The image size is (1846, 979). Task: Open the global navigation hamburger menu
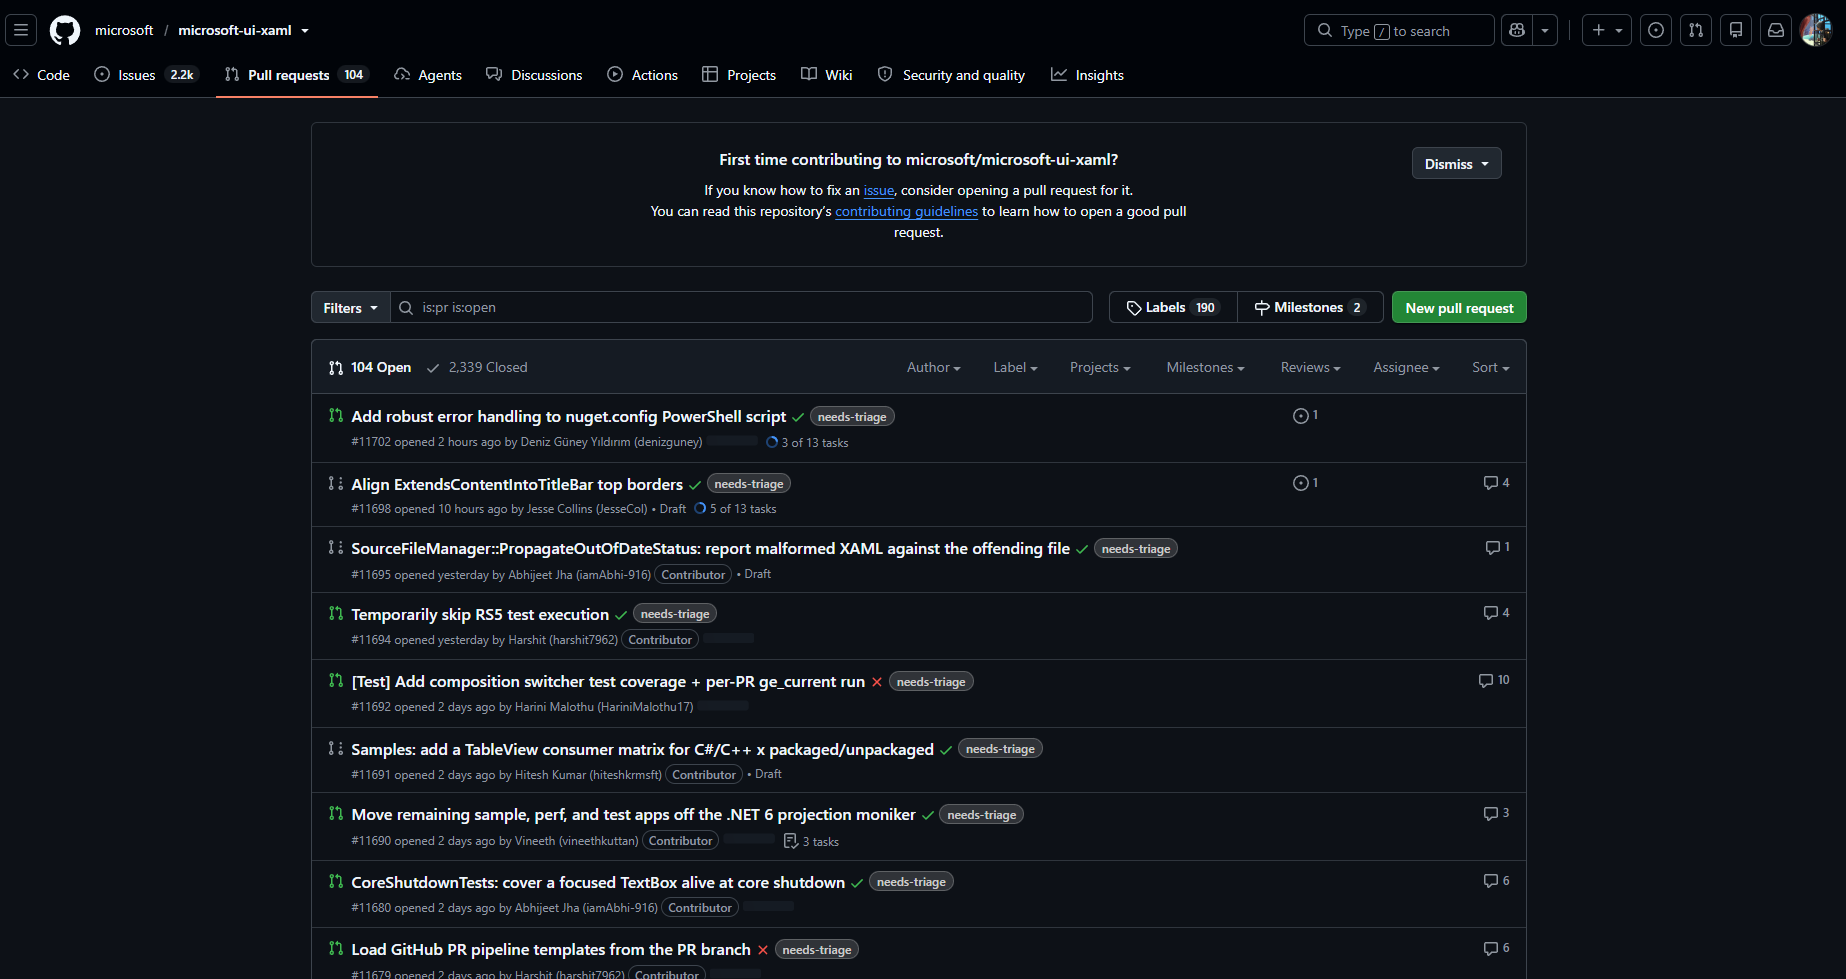tap(21, 30)
